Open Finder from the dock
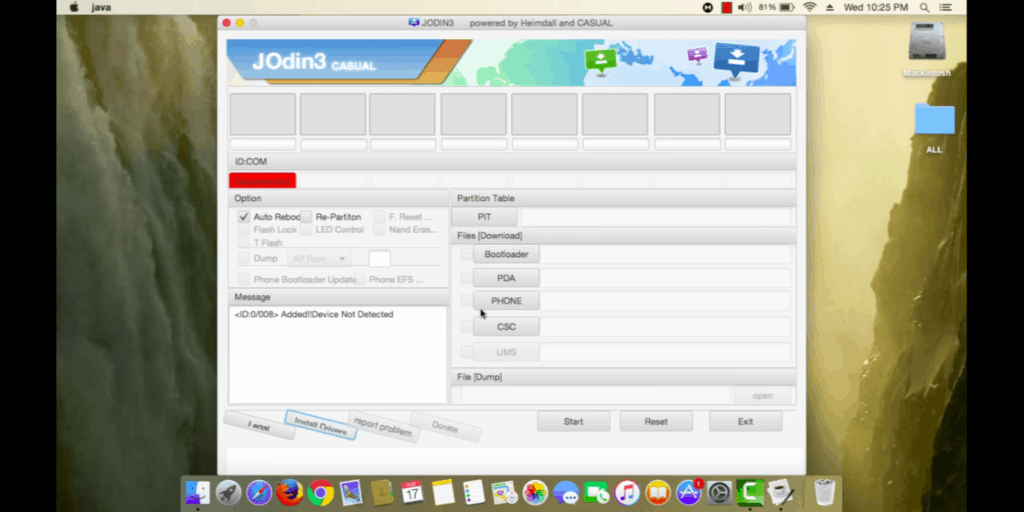Viewport: 1024px width, 512px height. 197,492
